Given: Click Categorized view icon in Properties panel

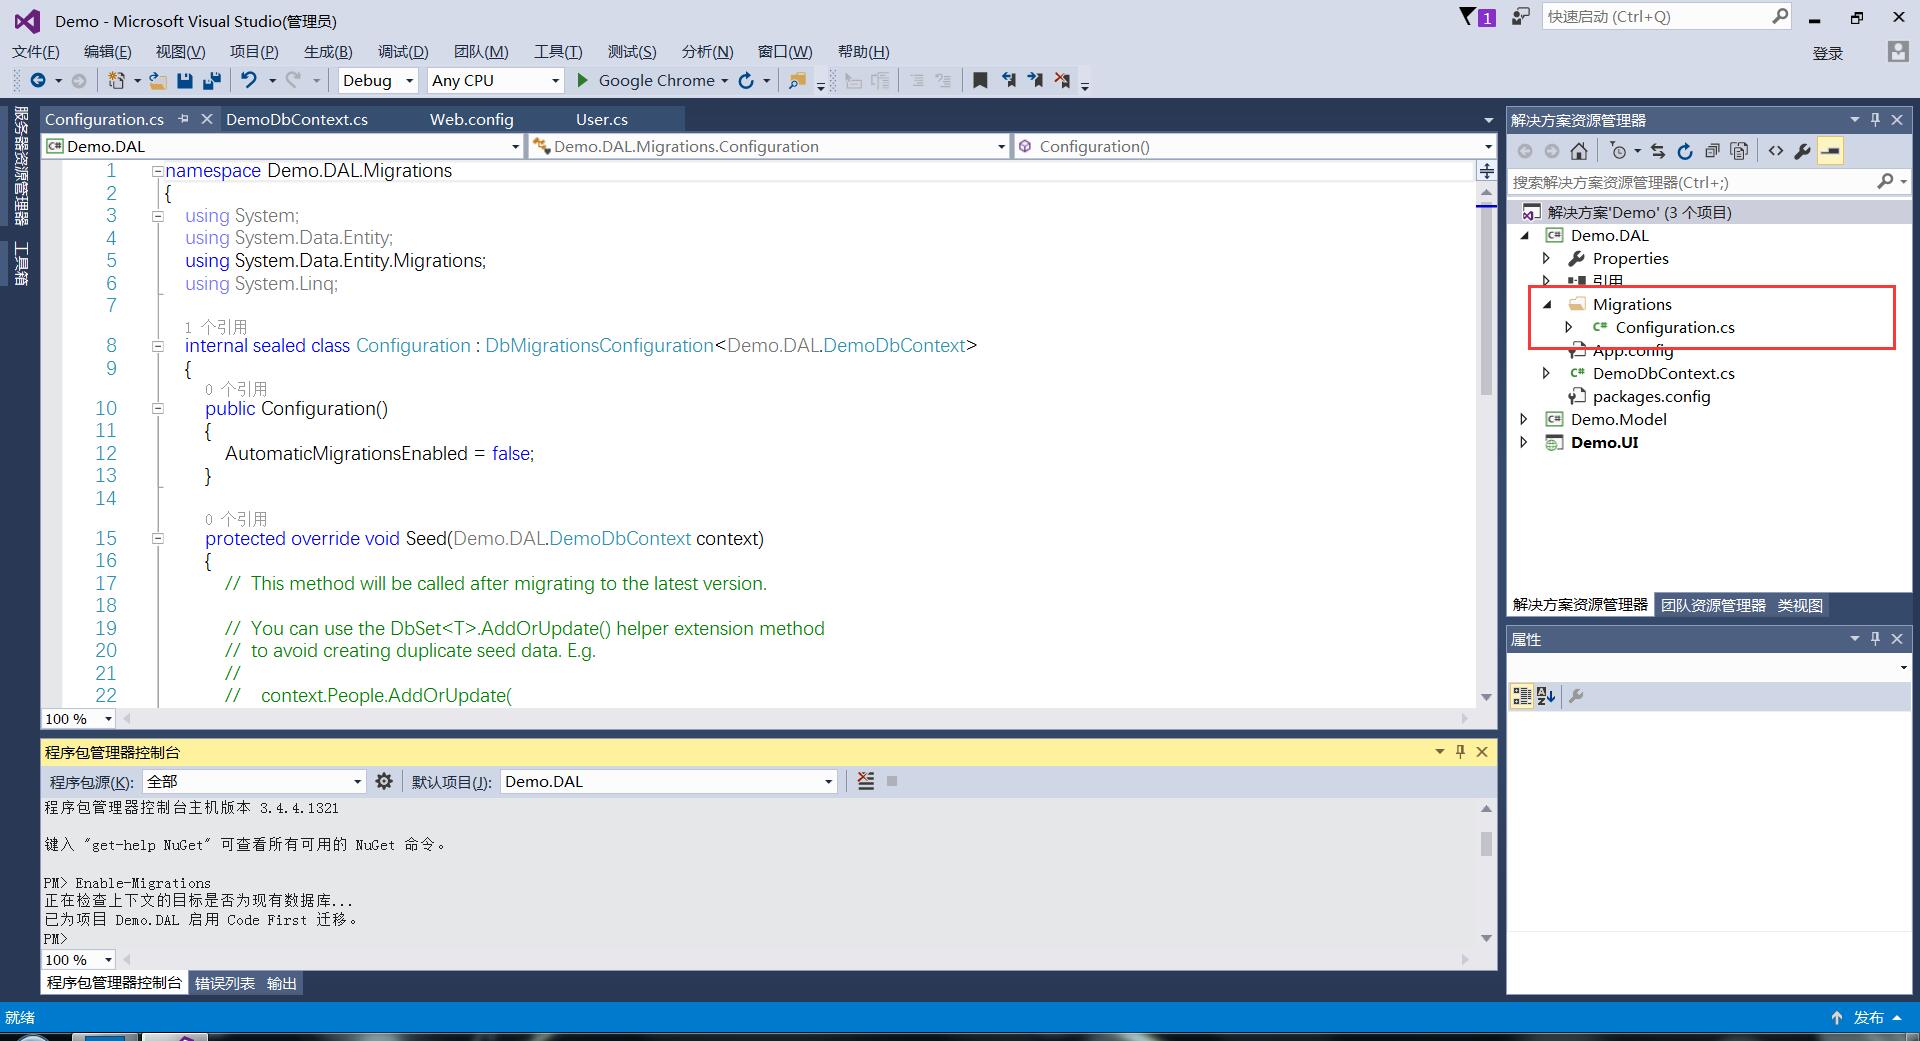Looking at the screenshot, I should pos(1521,696).
